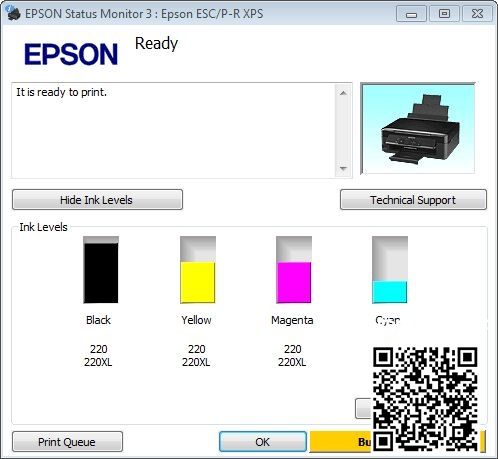This screenshot has height=459, width=498.
Task: Click the message box scroll down arrow
Action: pyautogui.click(x=343, y=168)
